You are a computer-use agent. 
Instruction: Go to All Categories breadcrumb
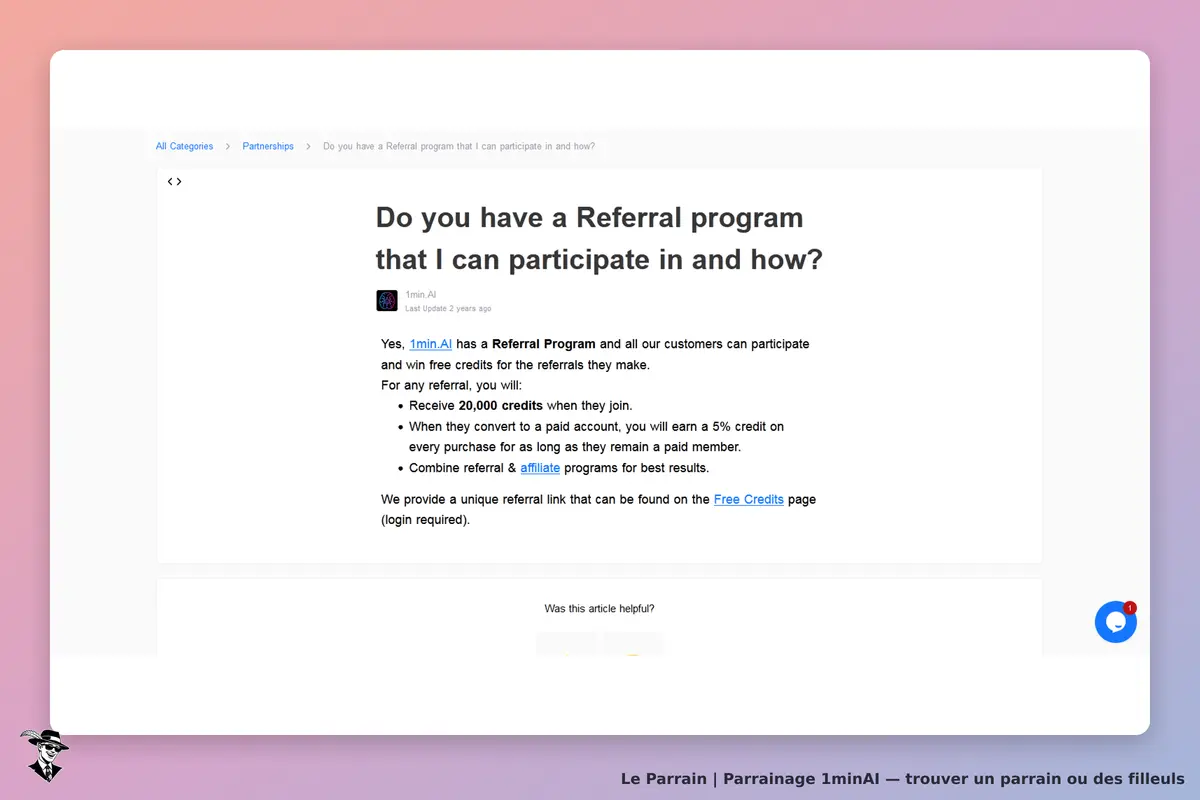pos(185,147)
